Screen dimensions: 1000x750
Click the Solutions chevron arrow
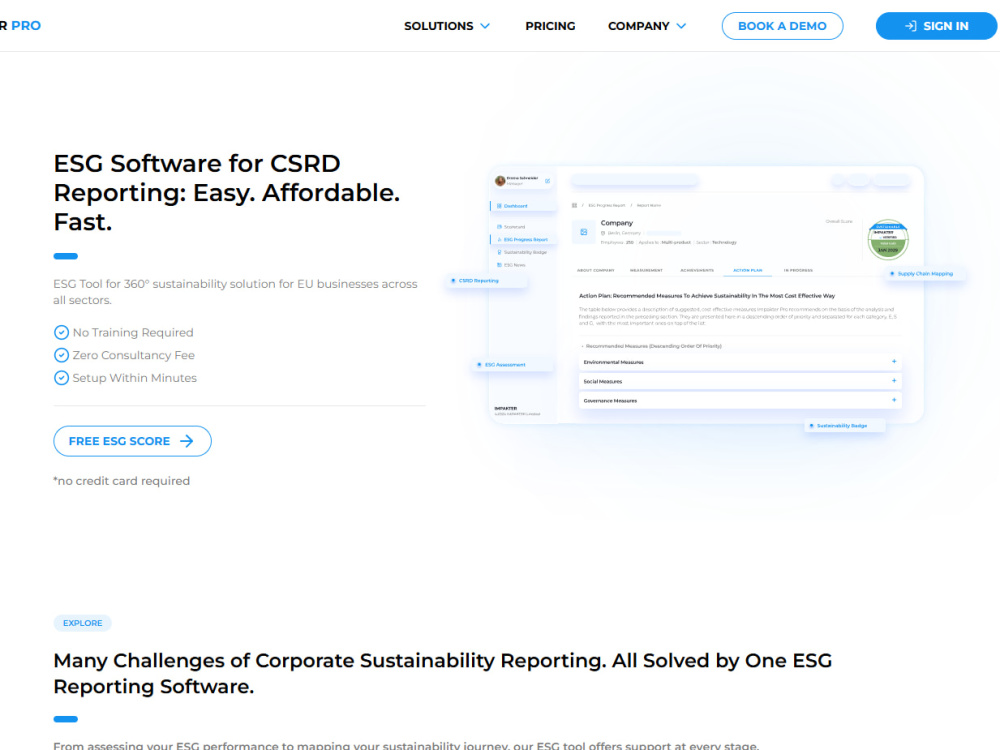pos(485,26)
